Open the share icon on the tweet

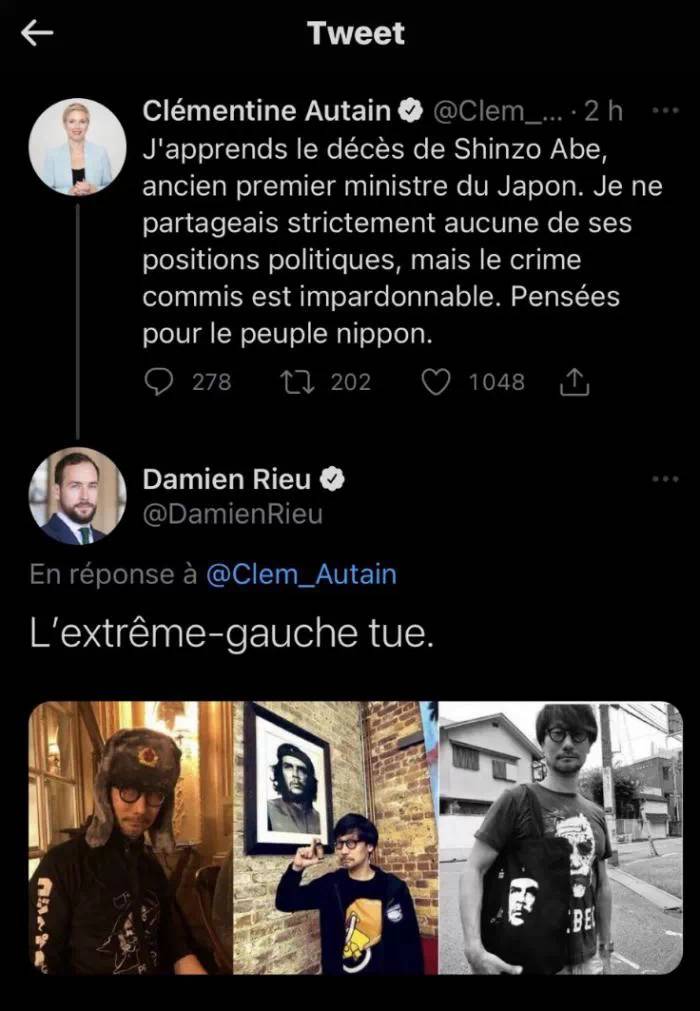click(x=573, y=381)
